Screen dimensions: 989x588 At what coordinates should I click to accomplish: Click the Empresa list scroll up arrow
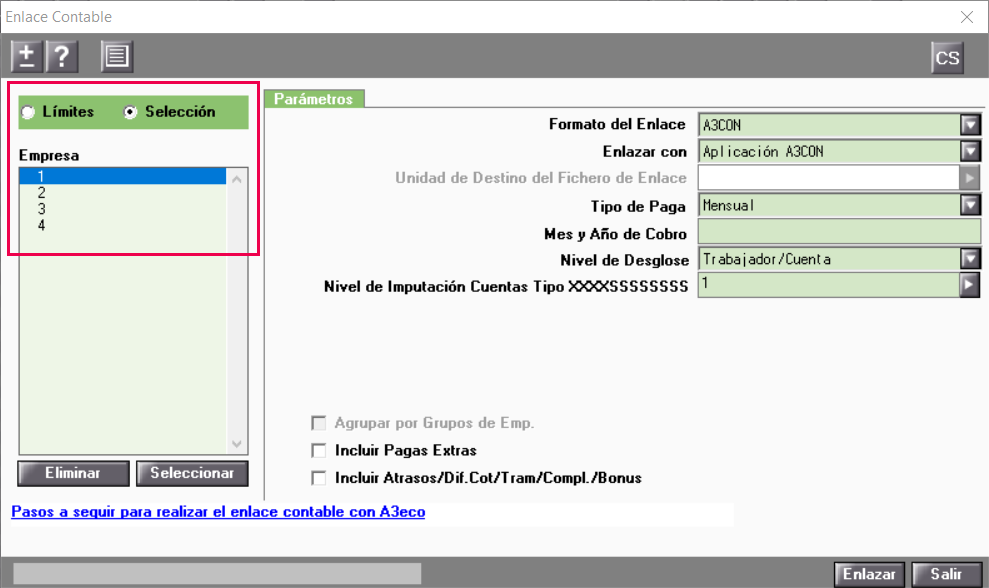237,179
